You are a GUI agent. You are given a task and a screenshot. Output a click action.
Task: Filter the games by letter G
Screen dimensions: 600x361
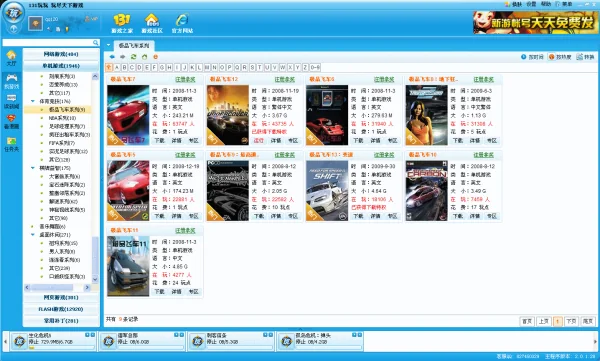(x=162, y=67)
